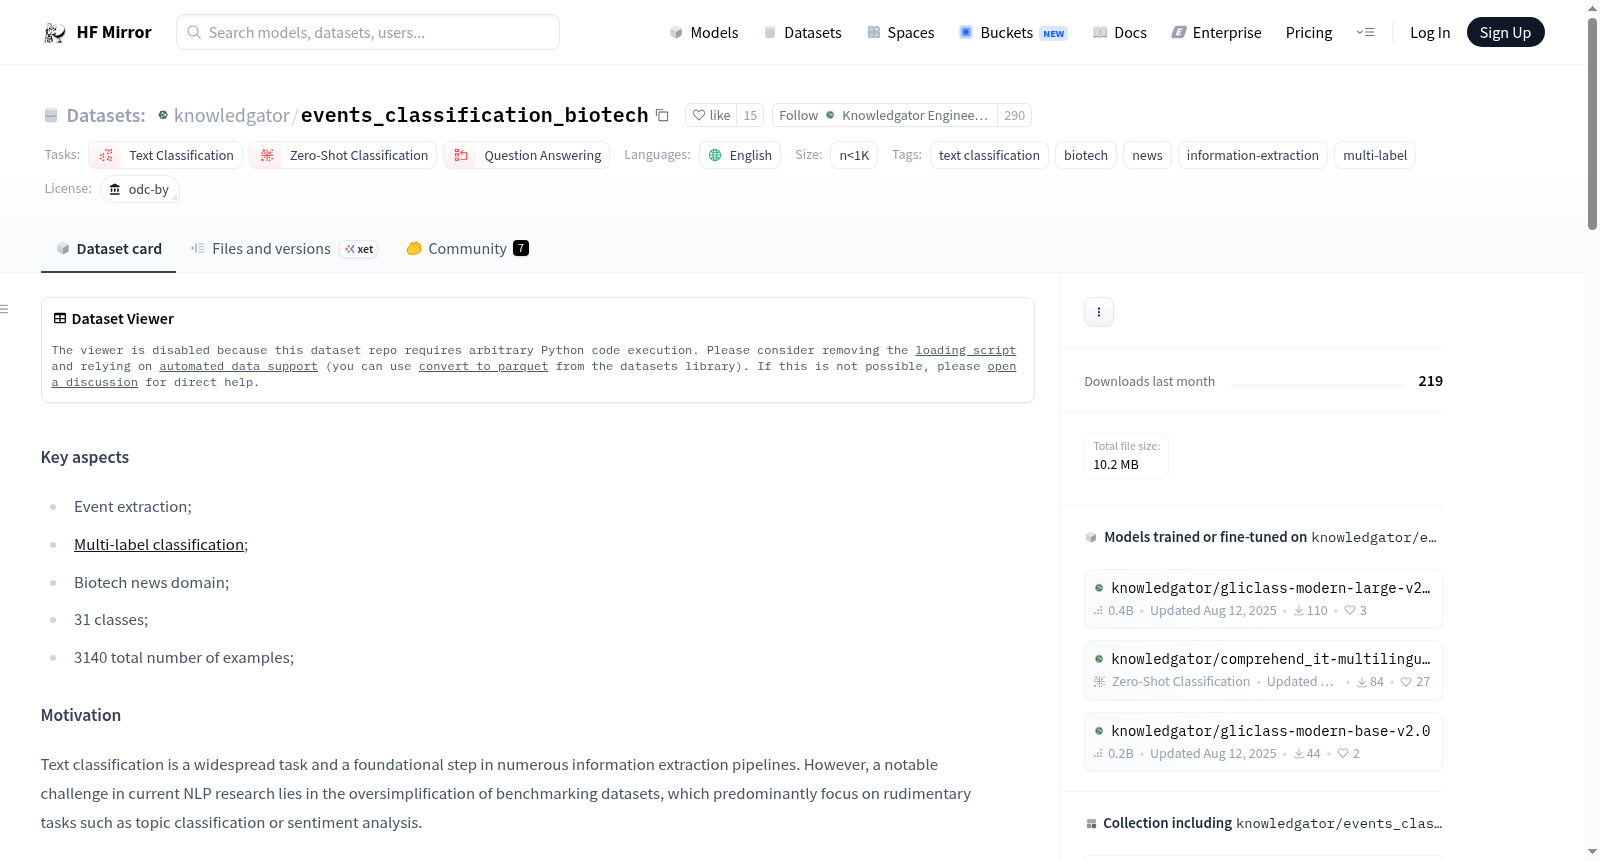Open the Models navigation item
The image size is (1600, 861).
pos(704,33)
